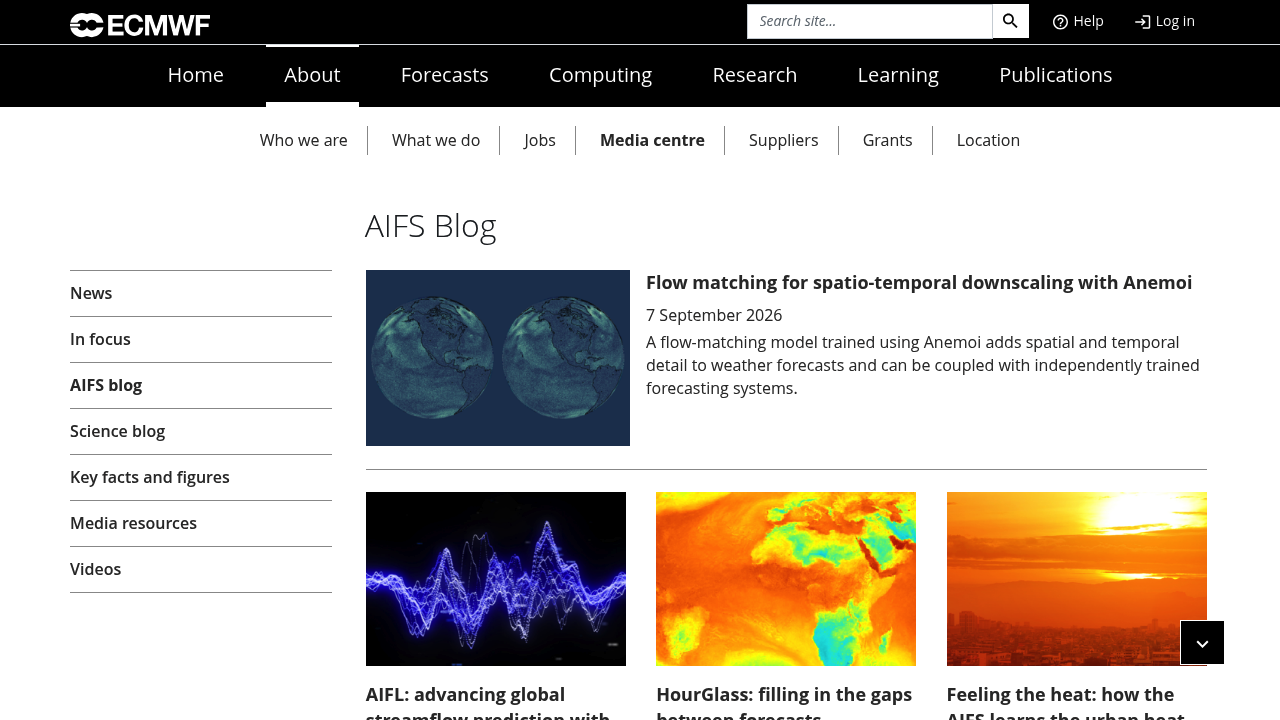Click in the Search site field
Image resolution: width=1280 pixels, height=720 pixels.
[x=870, y=21]
